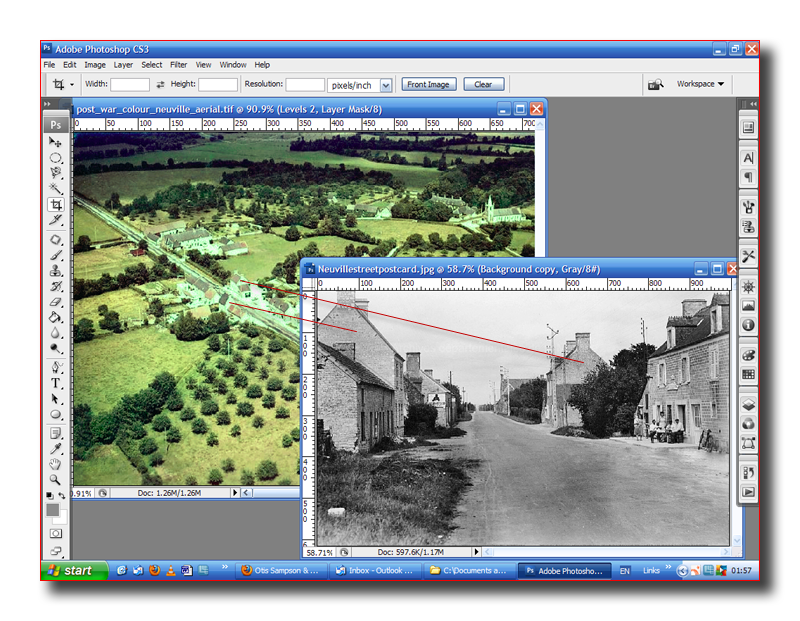This screenshot has height=621, width=800.
Task: Select the History Brush tool
Action: [55, 286]
